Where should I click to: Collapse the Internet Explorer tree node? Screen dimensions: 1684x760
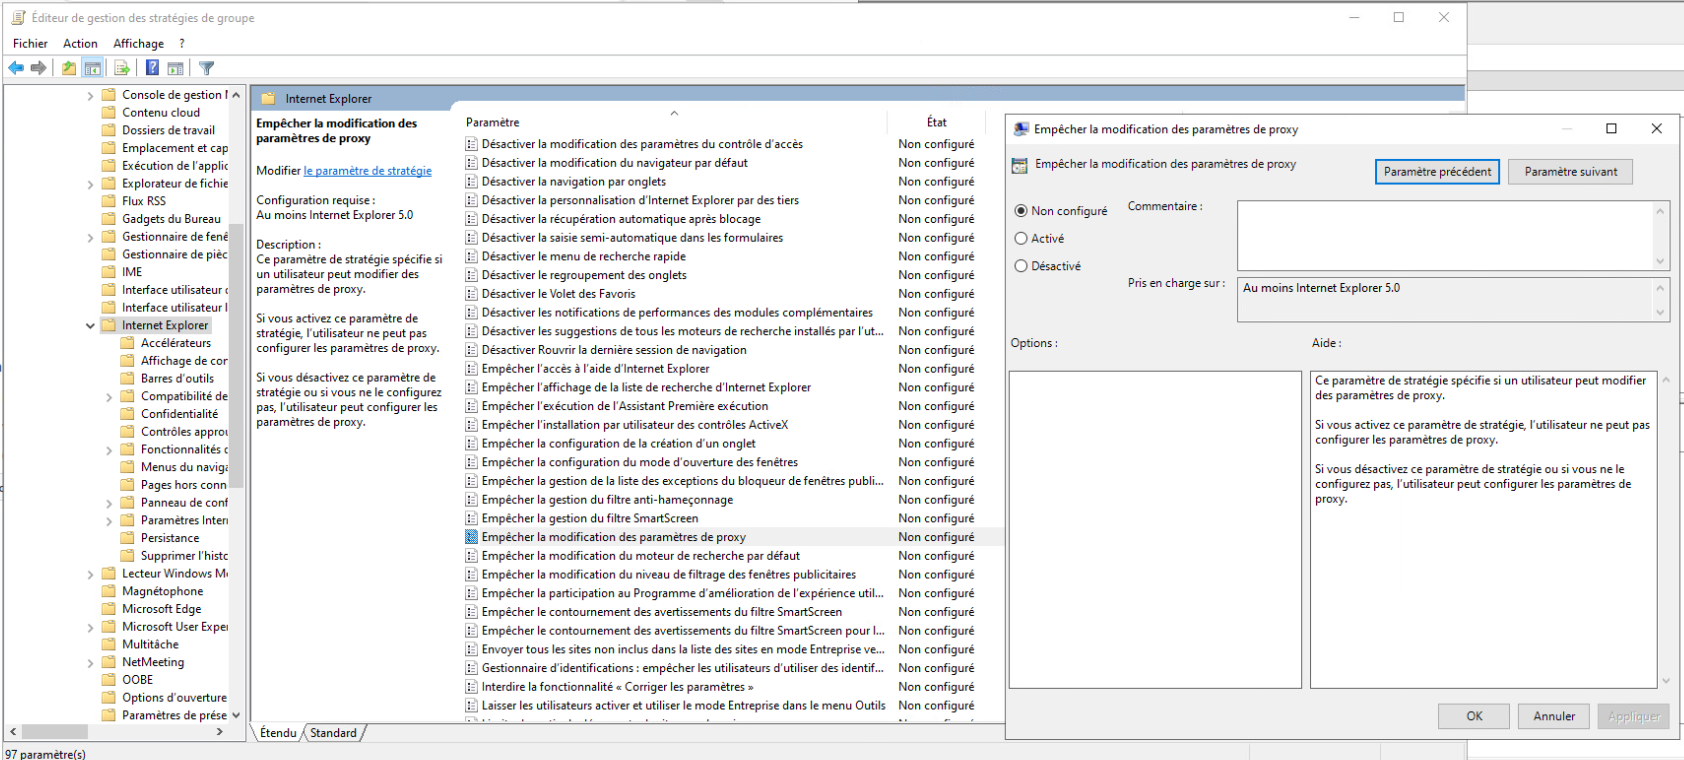point(90,326)
